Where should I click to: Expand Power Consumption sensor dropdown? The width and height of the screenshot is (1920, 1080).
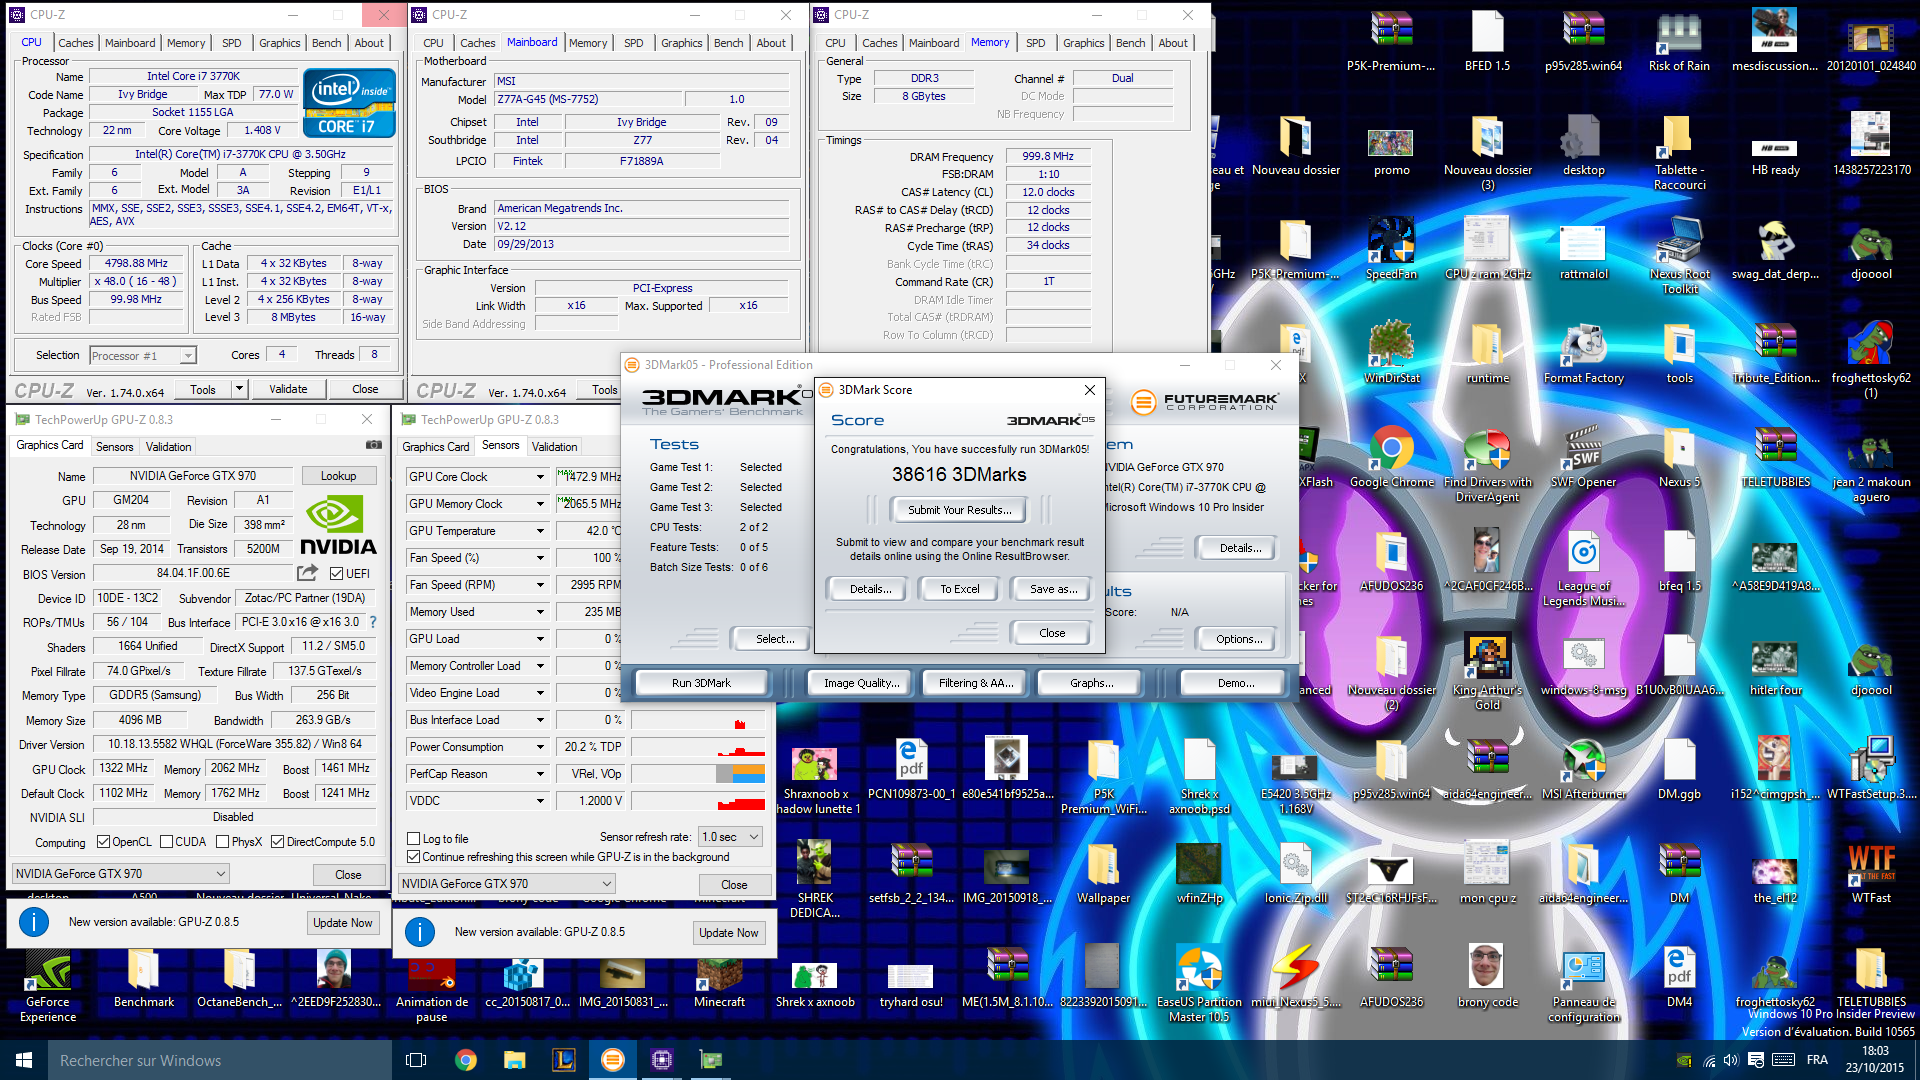tap(540, 747)
